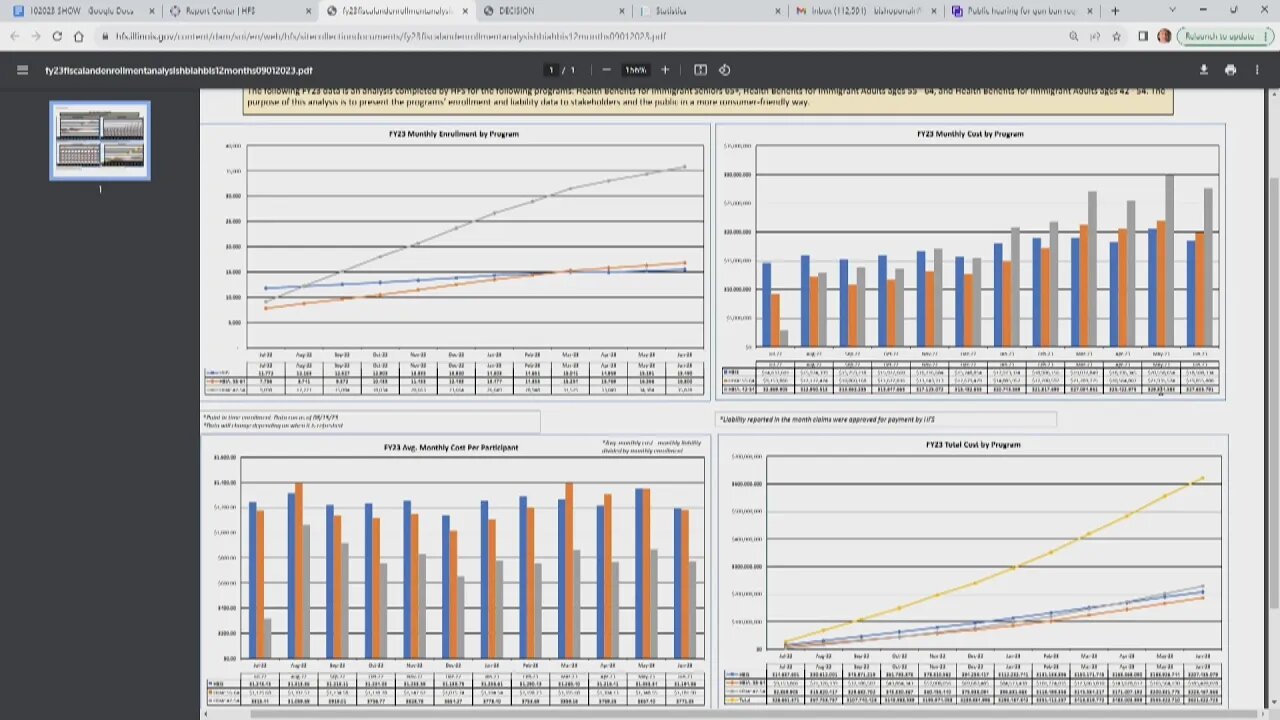Click the FY23 Monthly Cost by Program title
The width and height of the screenshot is (1280, 720).
coord(969,133)
